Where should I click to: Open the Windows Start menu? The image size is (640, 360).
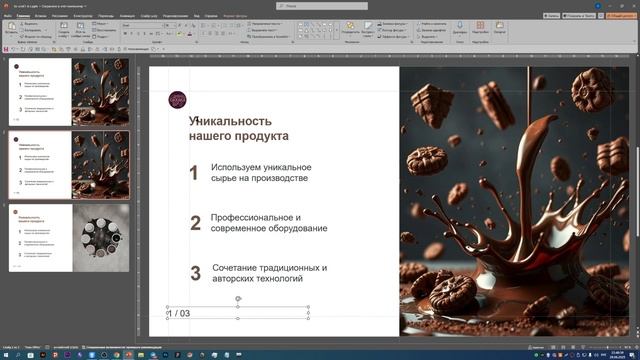[6, 355]
